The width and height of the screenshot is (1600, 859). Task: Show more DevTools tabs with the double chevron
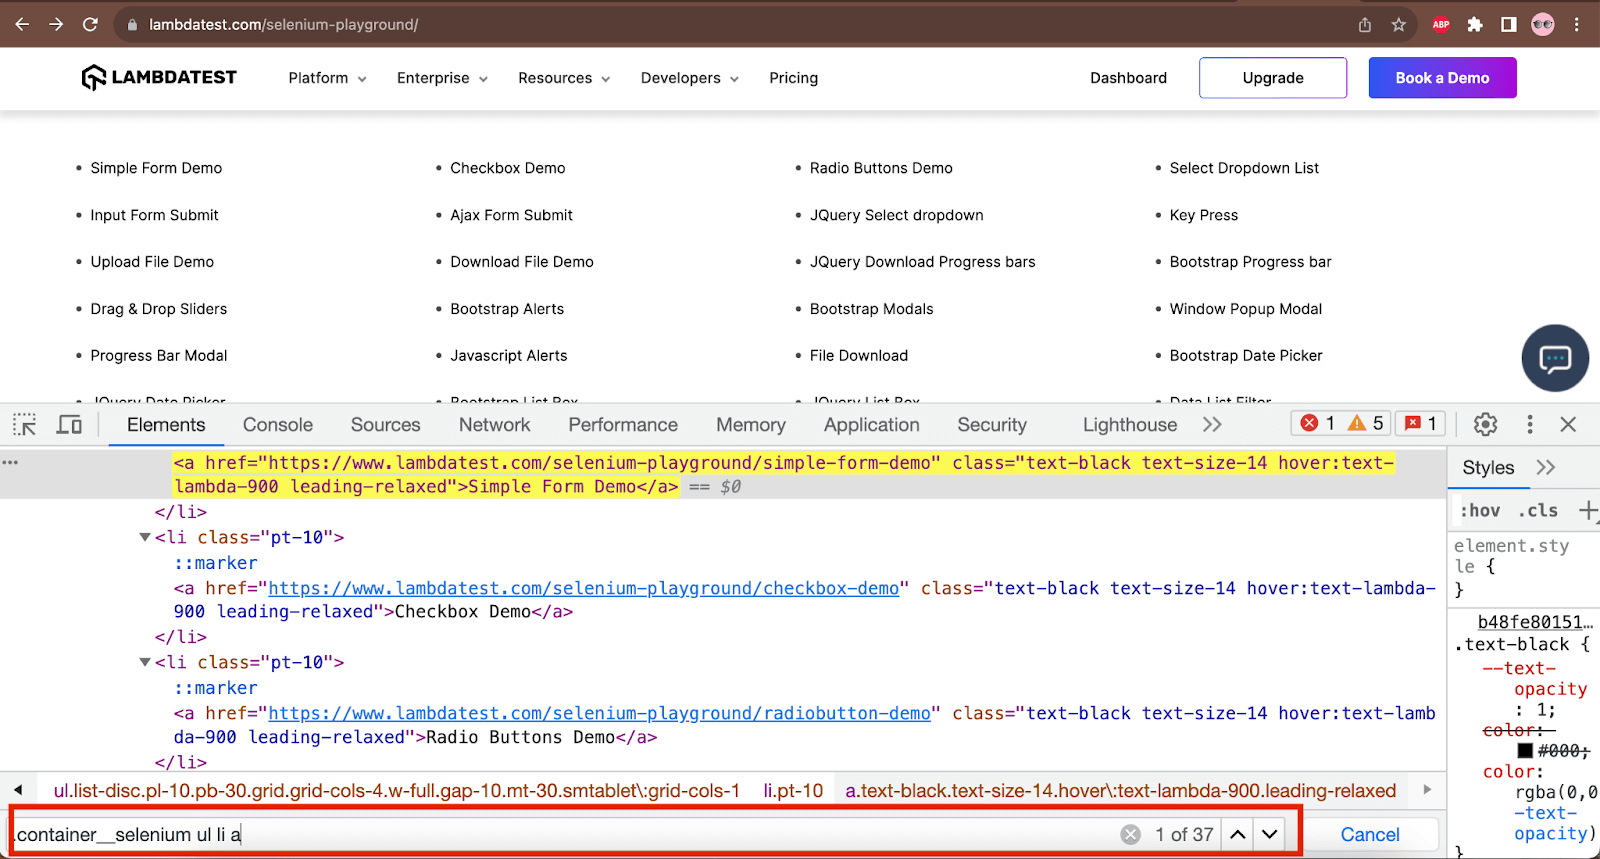tap(1212, 424)
